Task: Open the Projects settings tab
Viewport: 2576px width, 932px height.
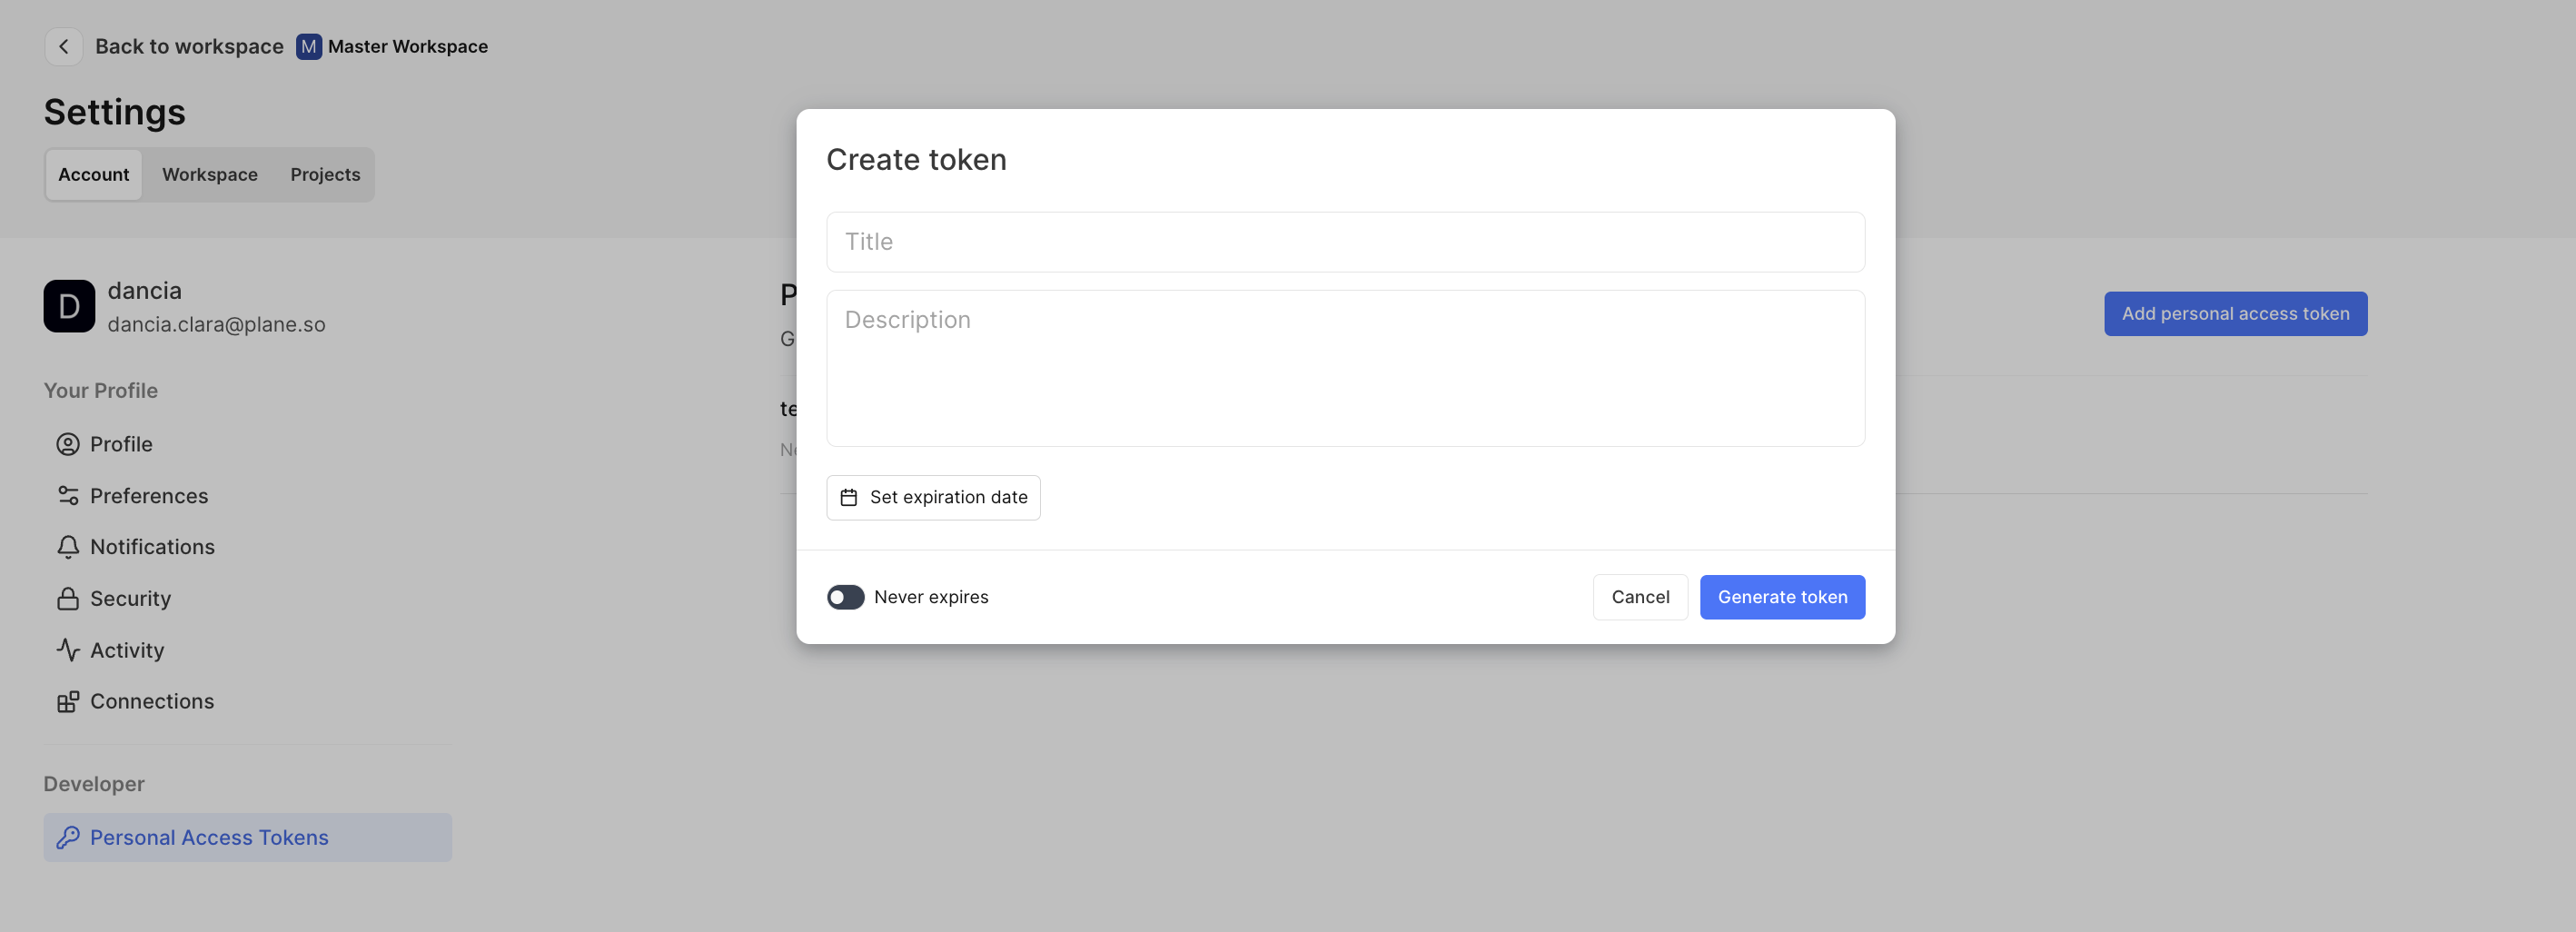Action: click(324, 174)
